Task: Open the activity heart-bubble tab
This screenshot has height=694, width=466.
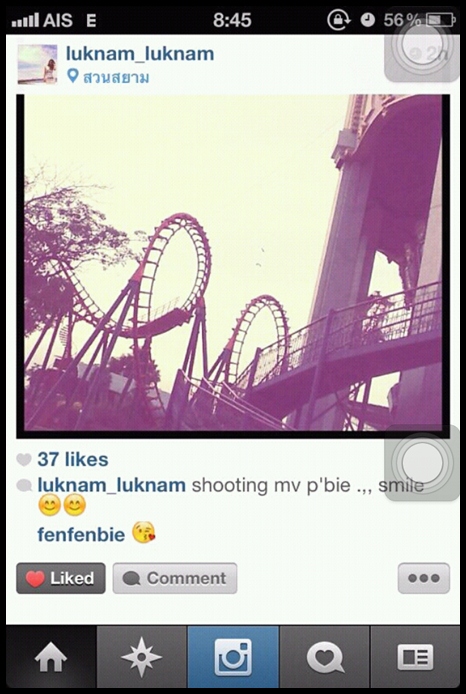Action: coord(324,658)
